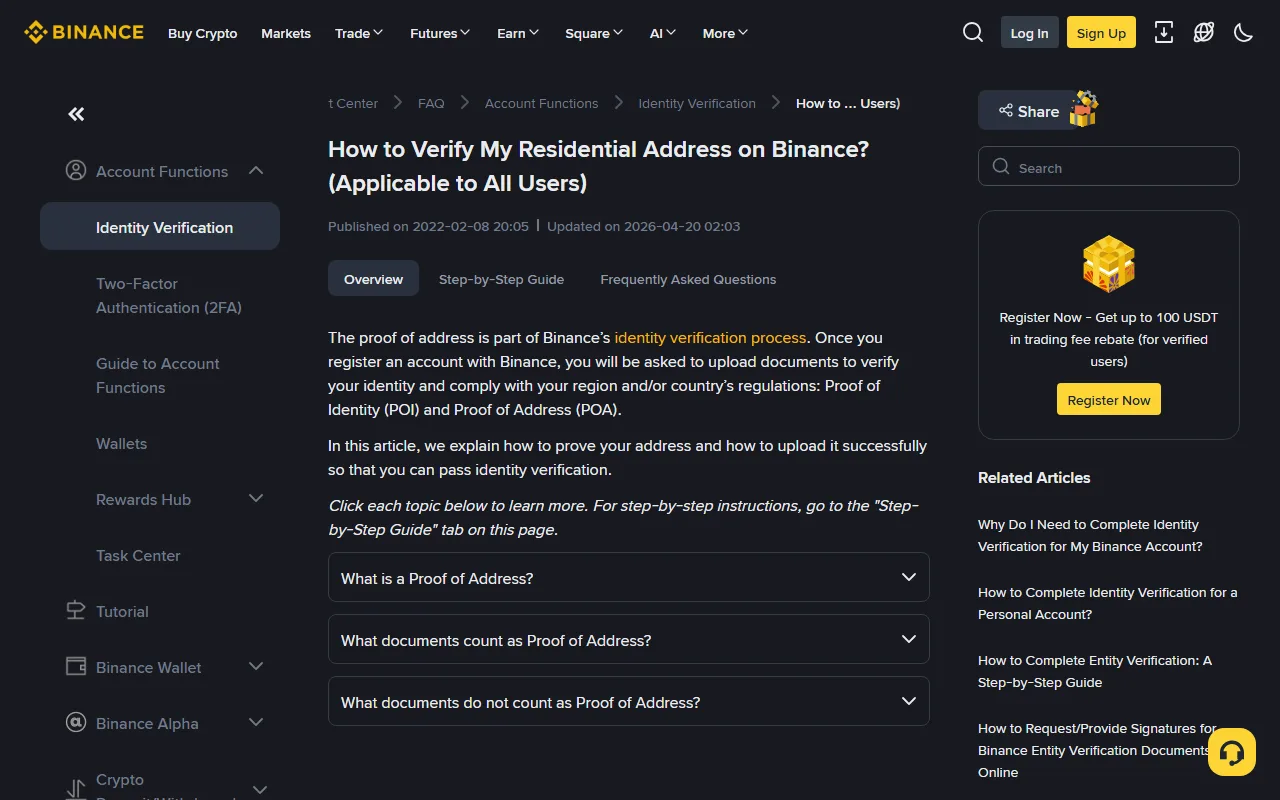This screenshot has height=800, width=1280.
Task: Expand 'What is a Proof of Address?'
Action: (x=629, y=578)
